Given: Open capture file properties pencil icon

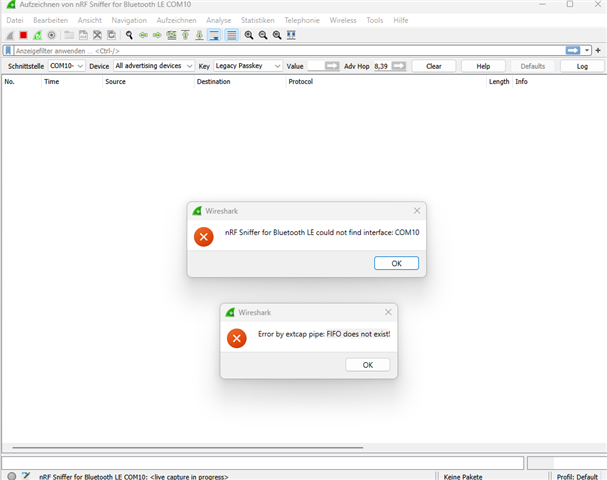Looking at the screenshot, I should tap(26, 475).
